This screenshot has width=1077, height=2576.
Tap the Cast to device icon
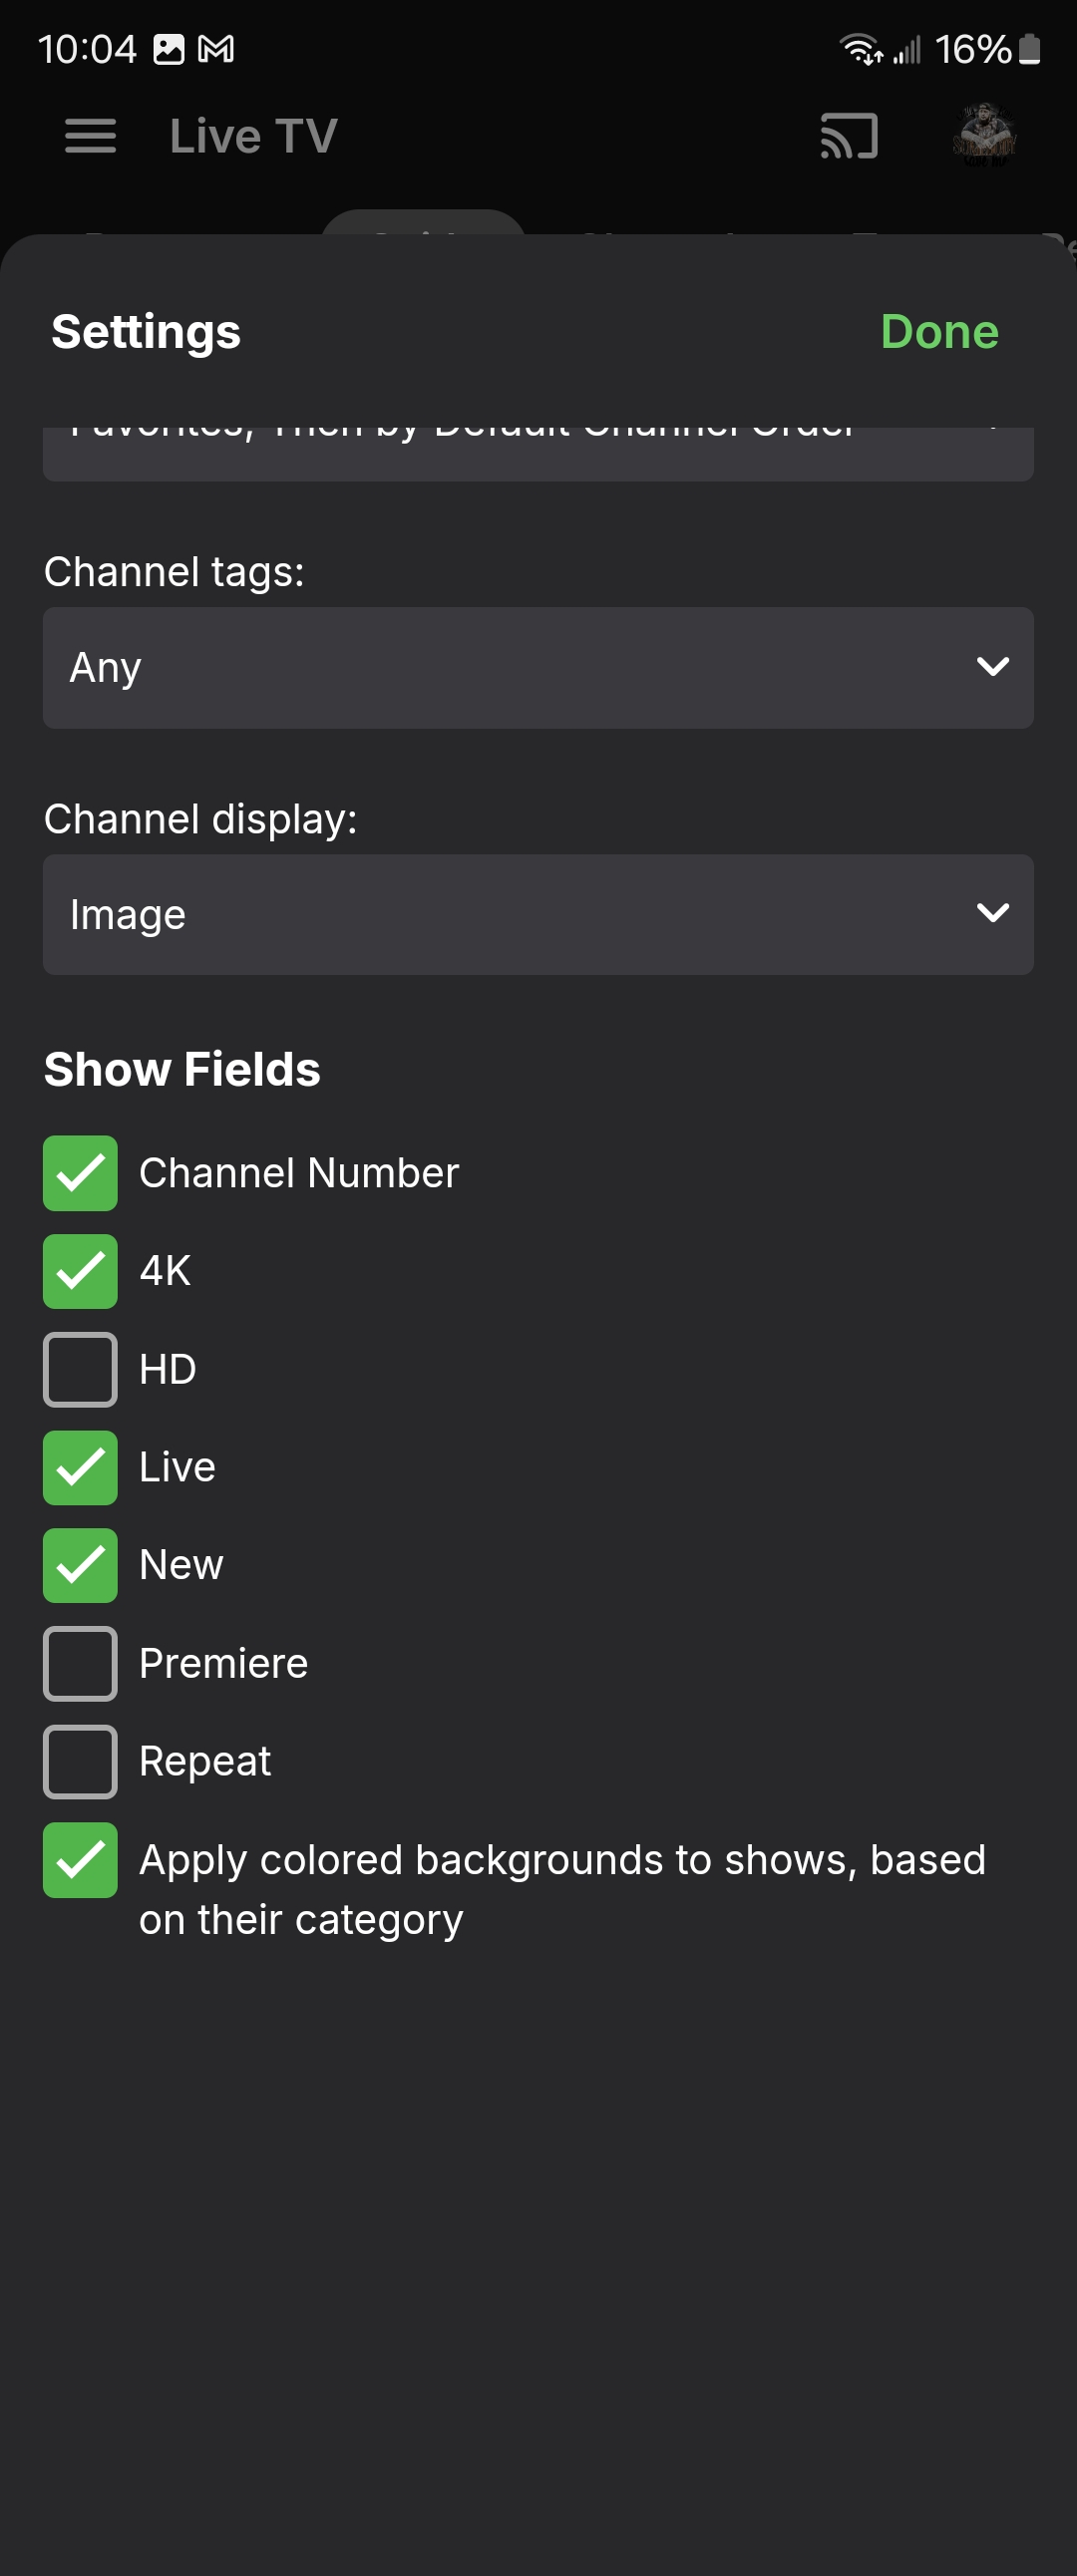[x=849, y=136]
